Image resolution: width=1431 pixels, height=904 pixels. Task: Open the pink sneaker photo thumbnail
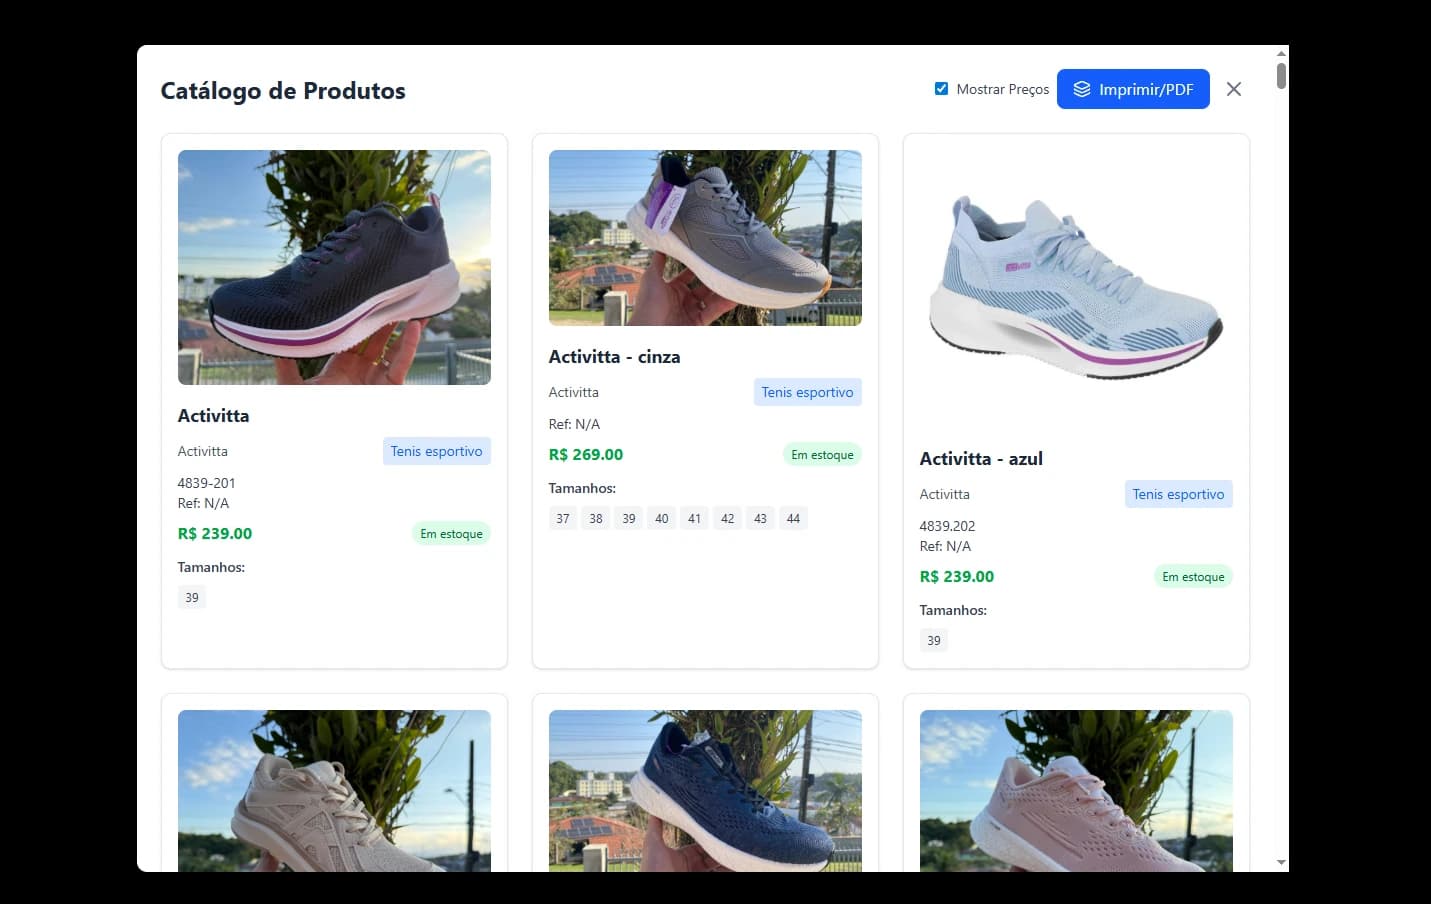[1076, 790]
